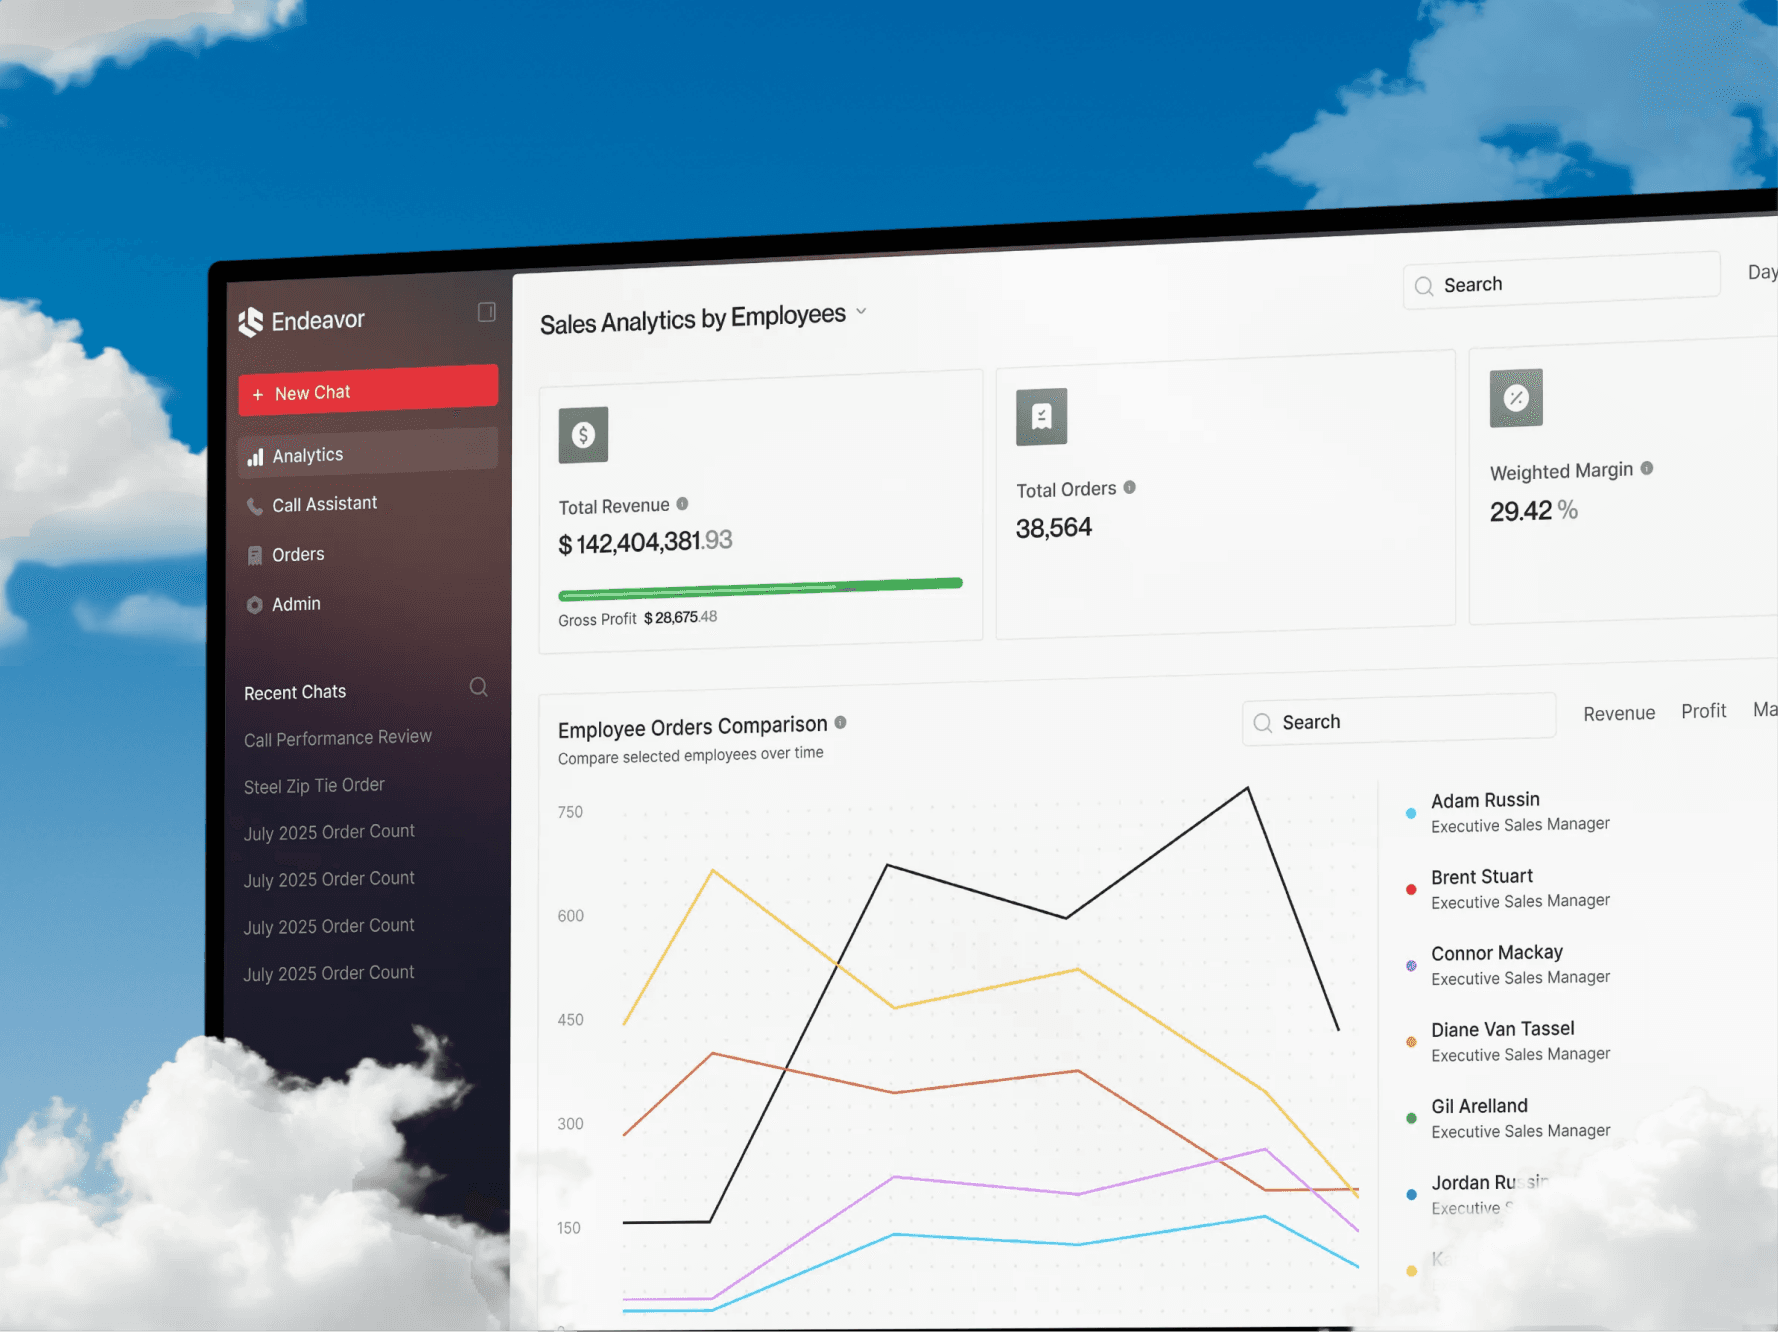Toggle Brent Stuart in the chart legend
1778x1332 pixels.
click(1508, 889)
